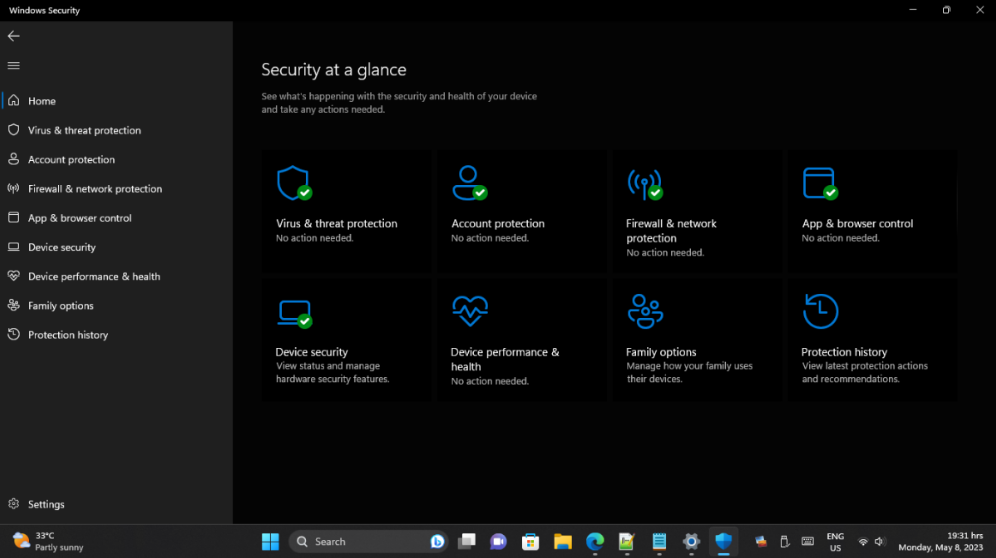This screenshot has height=558, width=996.
Task: Open the Notepad taskbar icon
Action: tap(659, 541)
